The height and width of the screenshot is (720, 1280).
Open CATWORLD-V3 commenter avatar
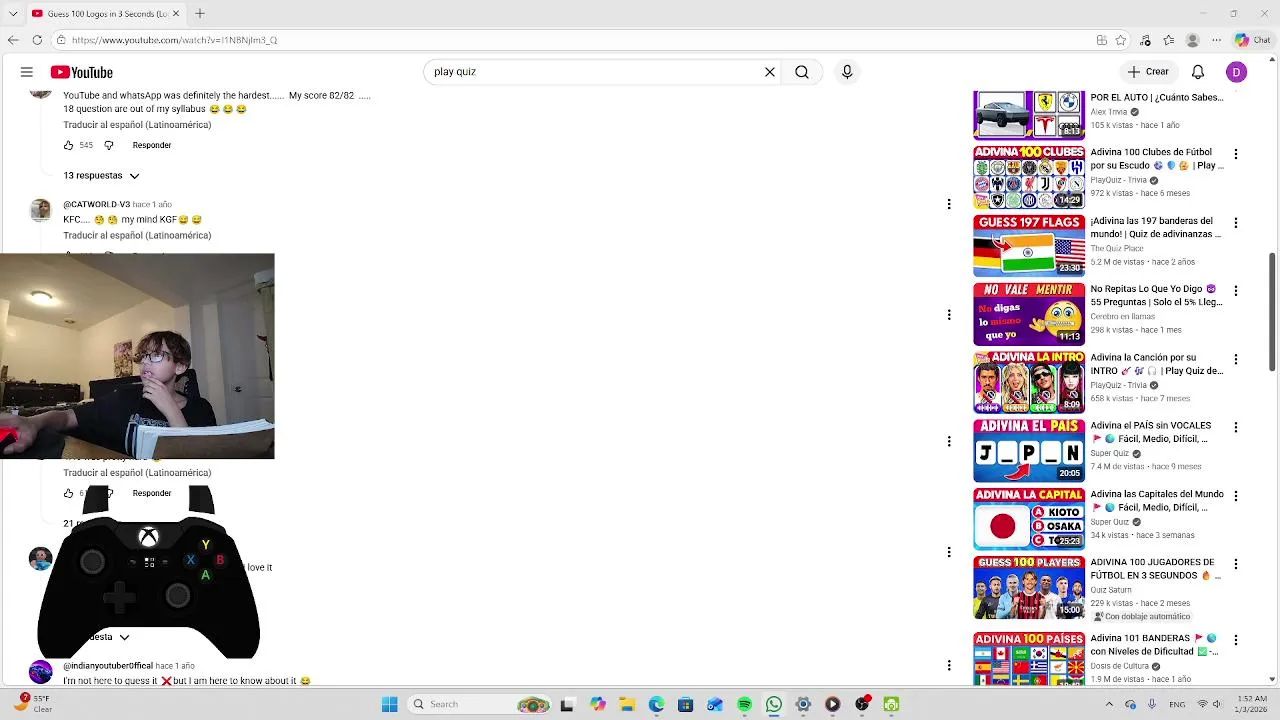[x=40, y=210]
